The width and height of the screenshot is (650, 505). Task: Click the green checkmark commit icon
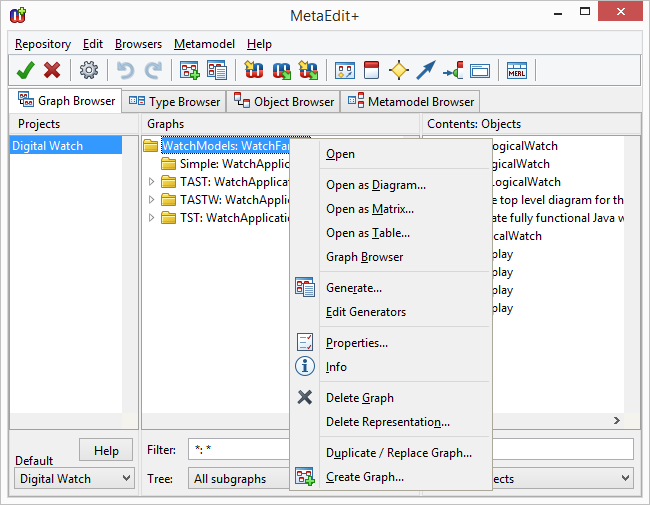point(26,70)
